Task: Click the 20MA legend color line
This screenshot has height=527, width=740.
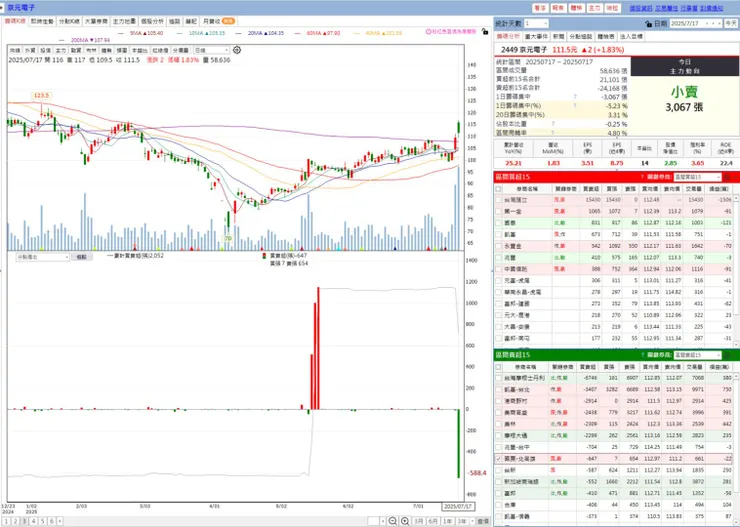Action: (240, 33)
